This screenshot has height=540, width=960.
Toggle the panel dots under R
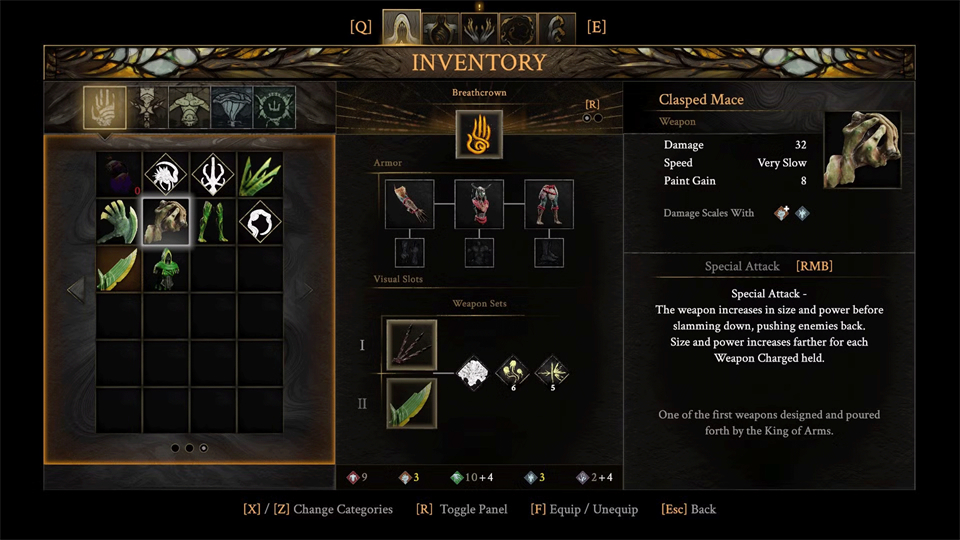592,118
